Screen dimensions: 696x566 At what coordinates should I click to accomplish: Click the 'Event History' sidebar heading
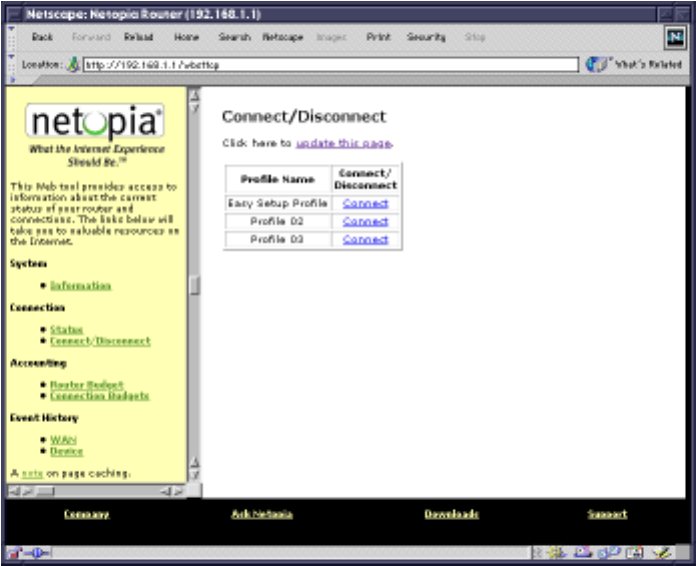[x=44, y=418]
